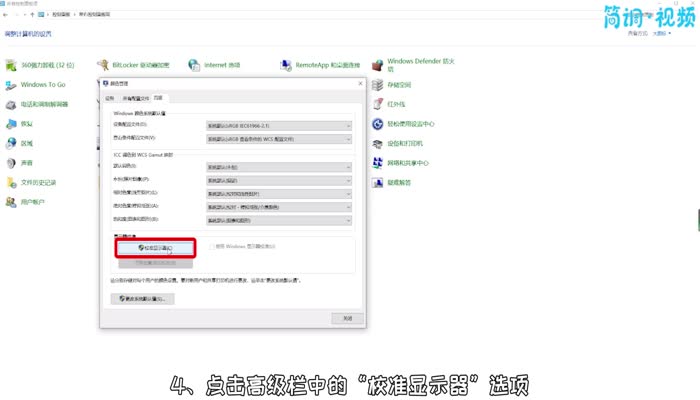Switch to the 设备 tab
The image size is (700, 400).
(110, 98)
